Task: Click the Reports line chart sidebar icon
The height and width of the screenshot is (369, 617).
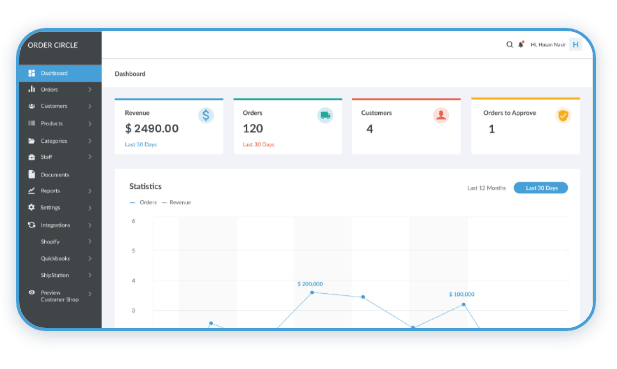Action: point(31,191)
